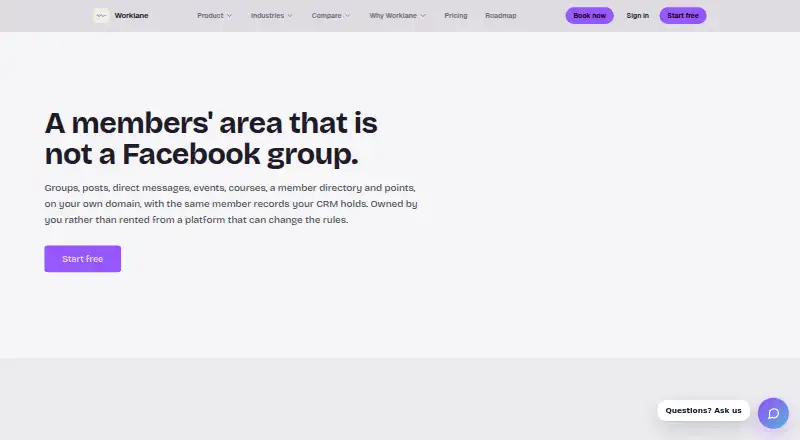Go to the Pricing page
The width and height of the screenshot is (800, 440).
[456, 16]
